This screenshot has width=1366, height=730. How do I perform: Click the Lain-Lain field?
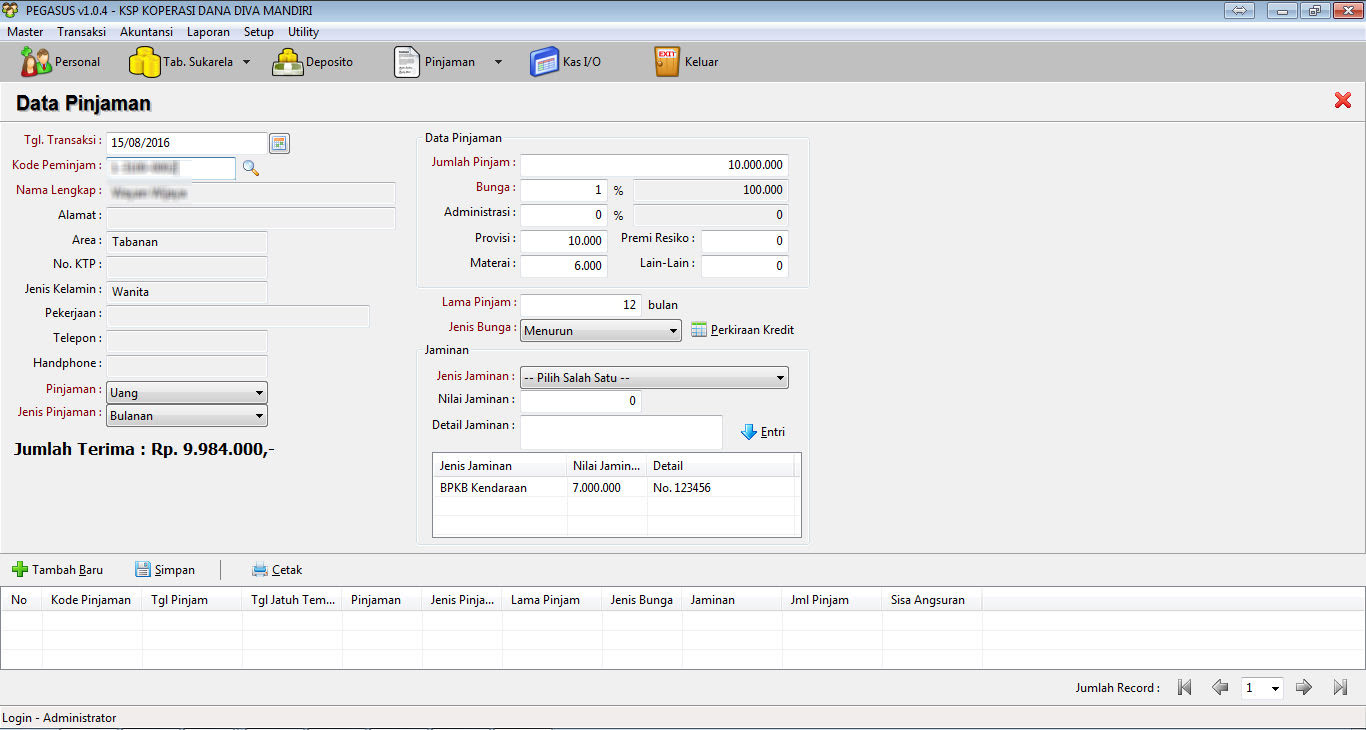745,266
